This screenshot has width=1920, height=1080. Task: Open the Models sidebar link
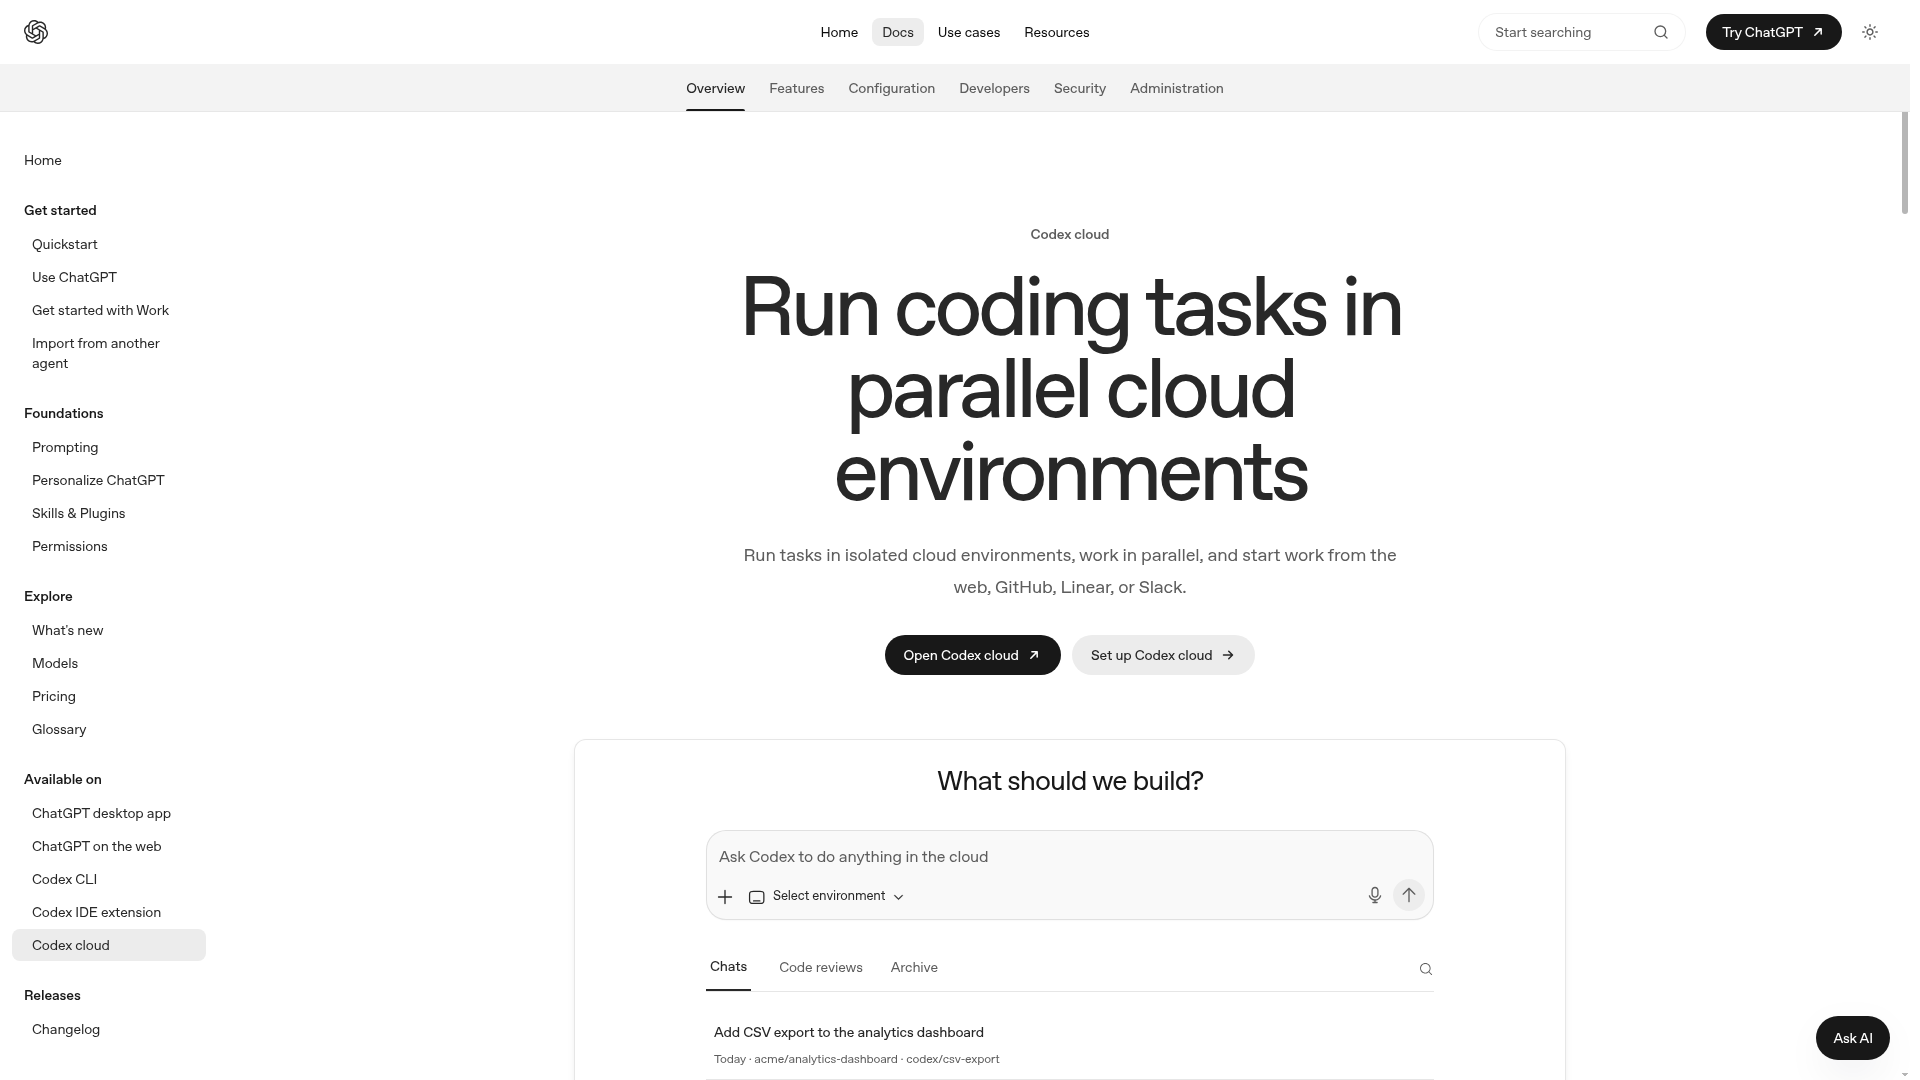(55, 663)
